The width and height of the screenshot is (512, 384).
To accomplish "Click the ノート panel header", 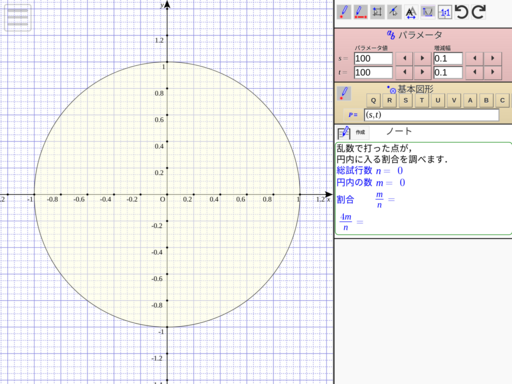I will tap(399, 131).
